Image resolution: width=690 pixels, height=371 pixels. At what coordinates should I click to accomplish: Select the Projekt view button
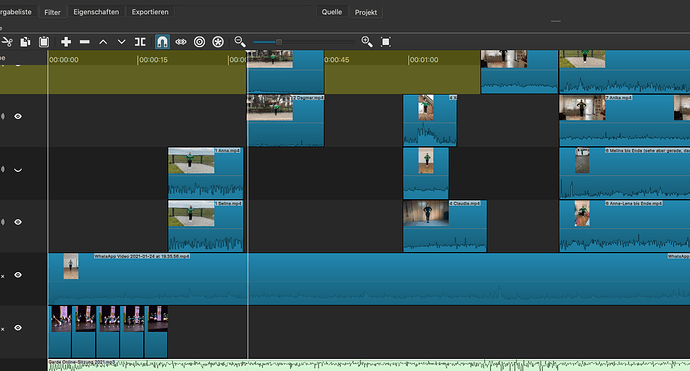[366, 12]
